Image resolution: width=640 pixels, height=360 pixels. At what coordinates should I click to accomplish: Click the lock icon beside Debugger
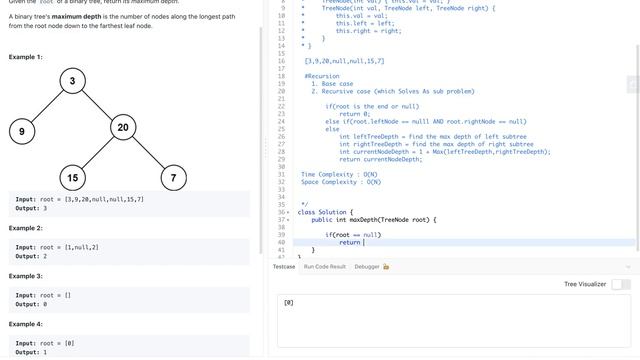click(386, 267)
